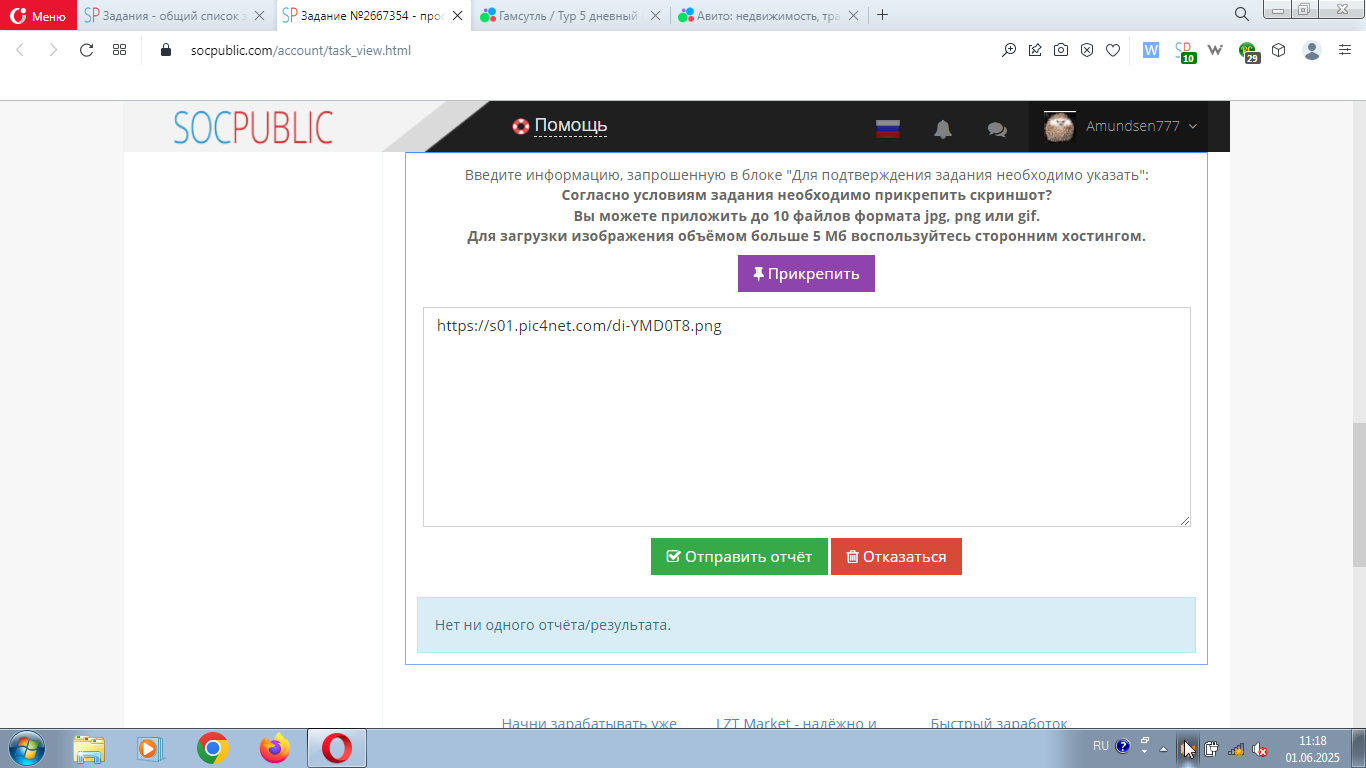
Task: Click the site security padlock icon
Action: pos(167,50)
